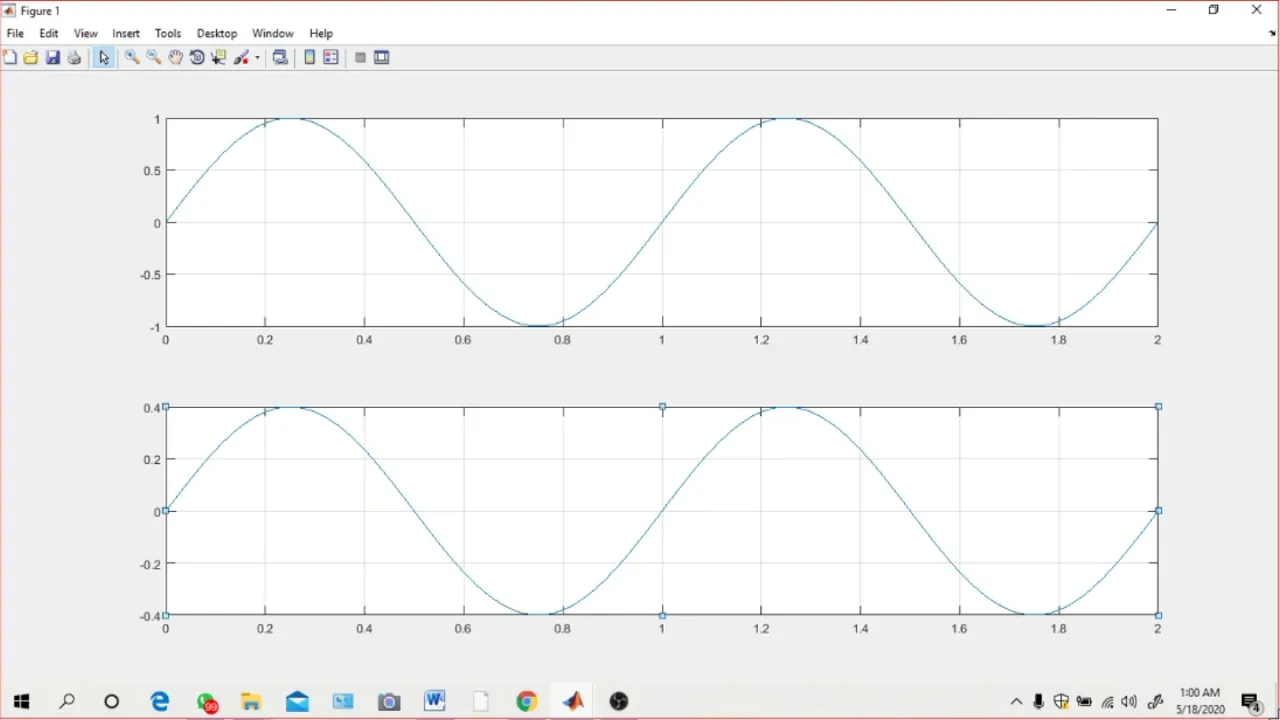Click bottom-left selection handle of lower axes
The height and width of the screenshot is (720, 1280).
pyautogui.click(x=166, y=615)
